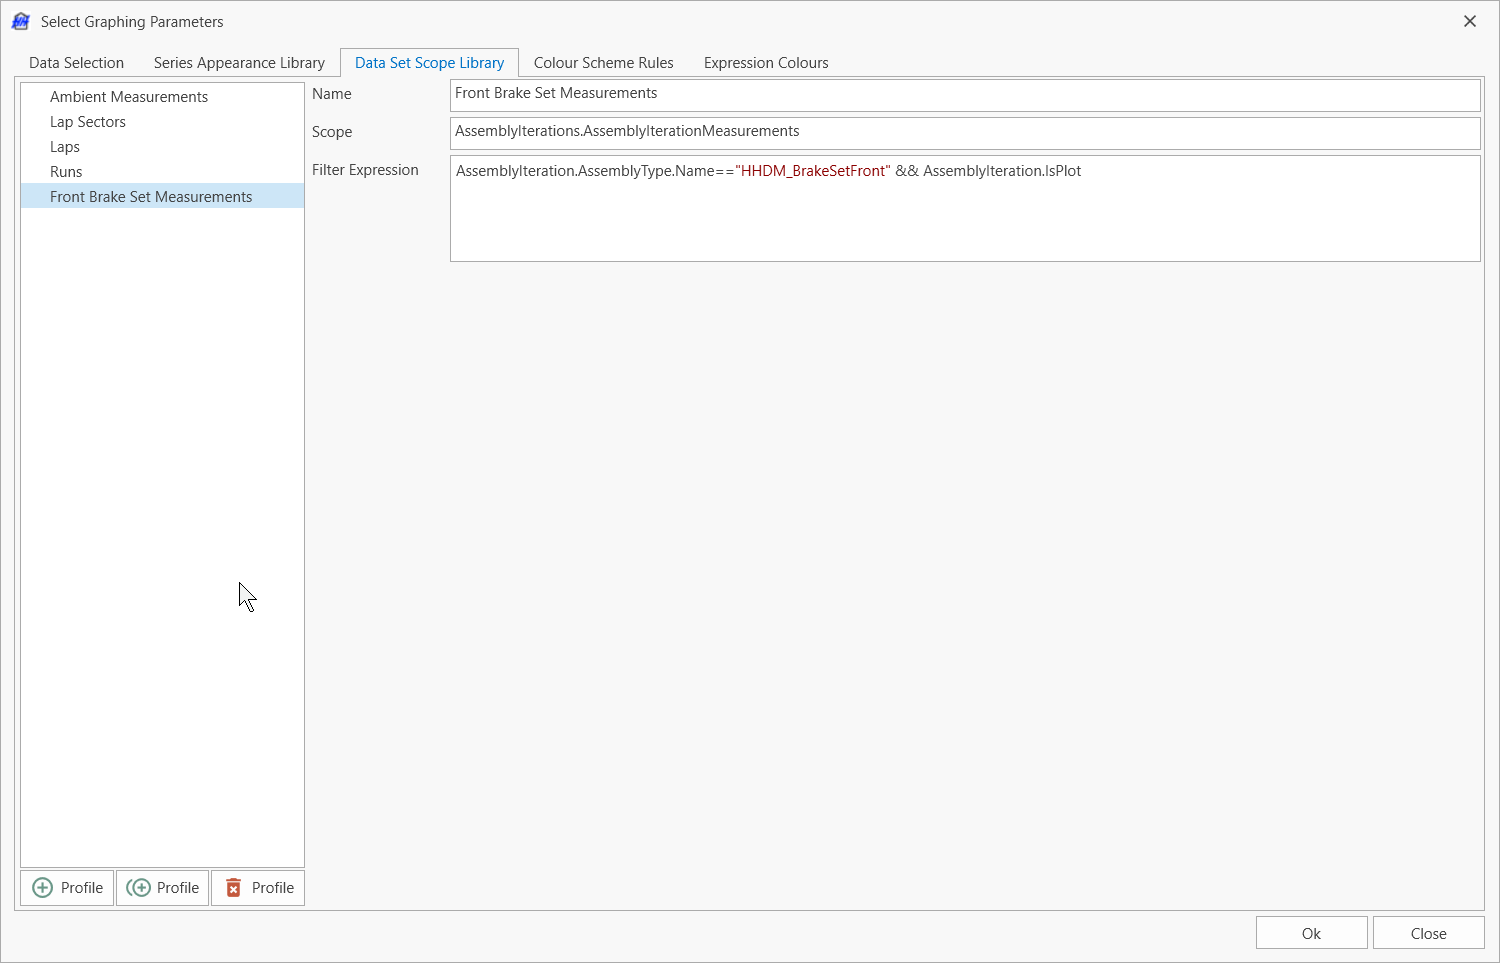Open the Series Appearance Library tab
Viewport: 1500px width, 963px height.
pos(239,63)
